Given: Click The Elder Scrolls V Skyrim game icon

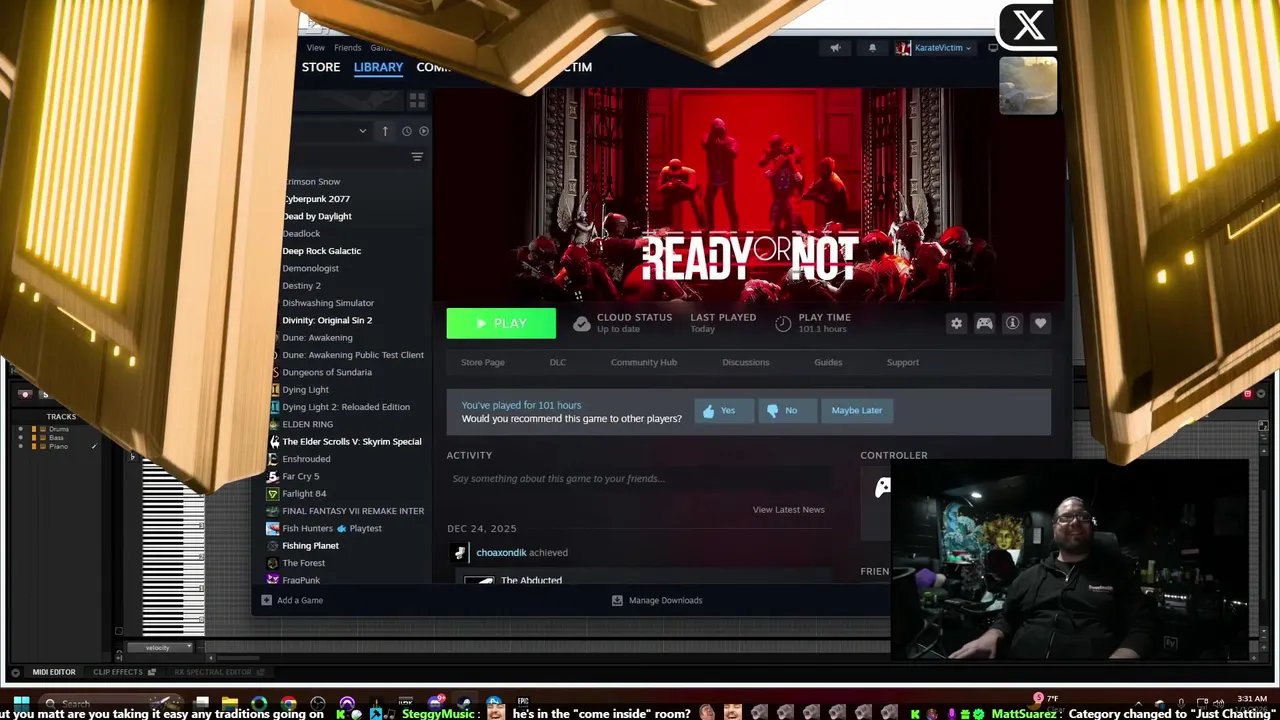Looking at the screenshot, I should point(275,441).
